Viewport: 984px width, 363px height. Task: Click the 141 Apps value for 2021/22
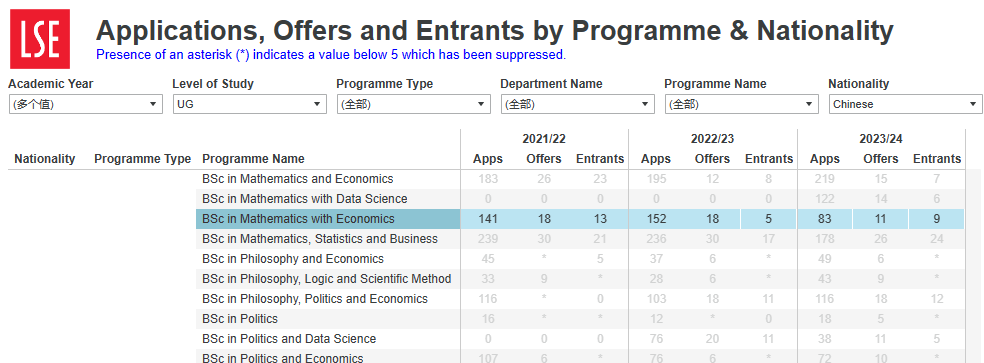488,219
